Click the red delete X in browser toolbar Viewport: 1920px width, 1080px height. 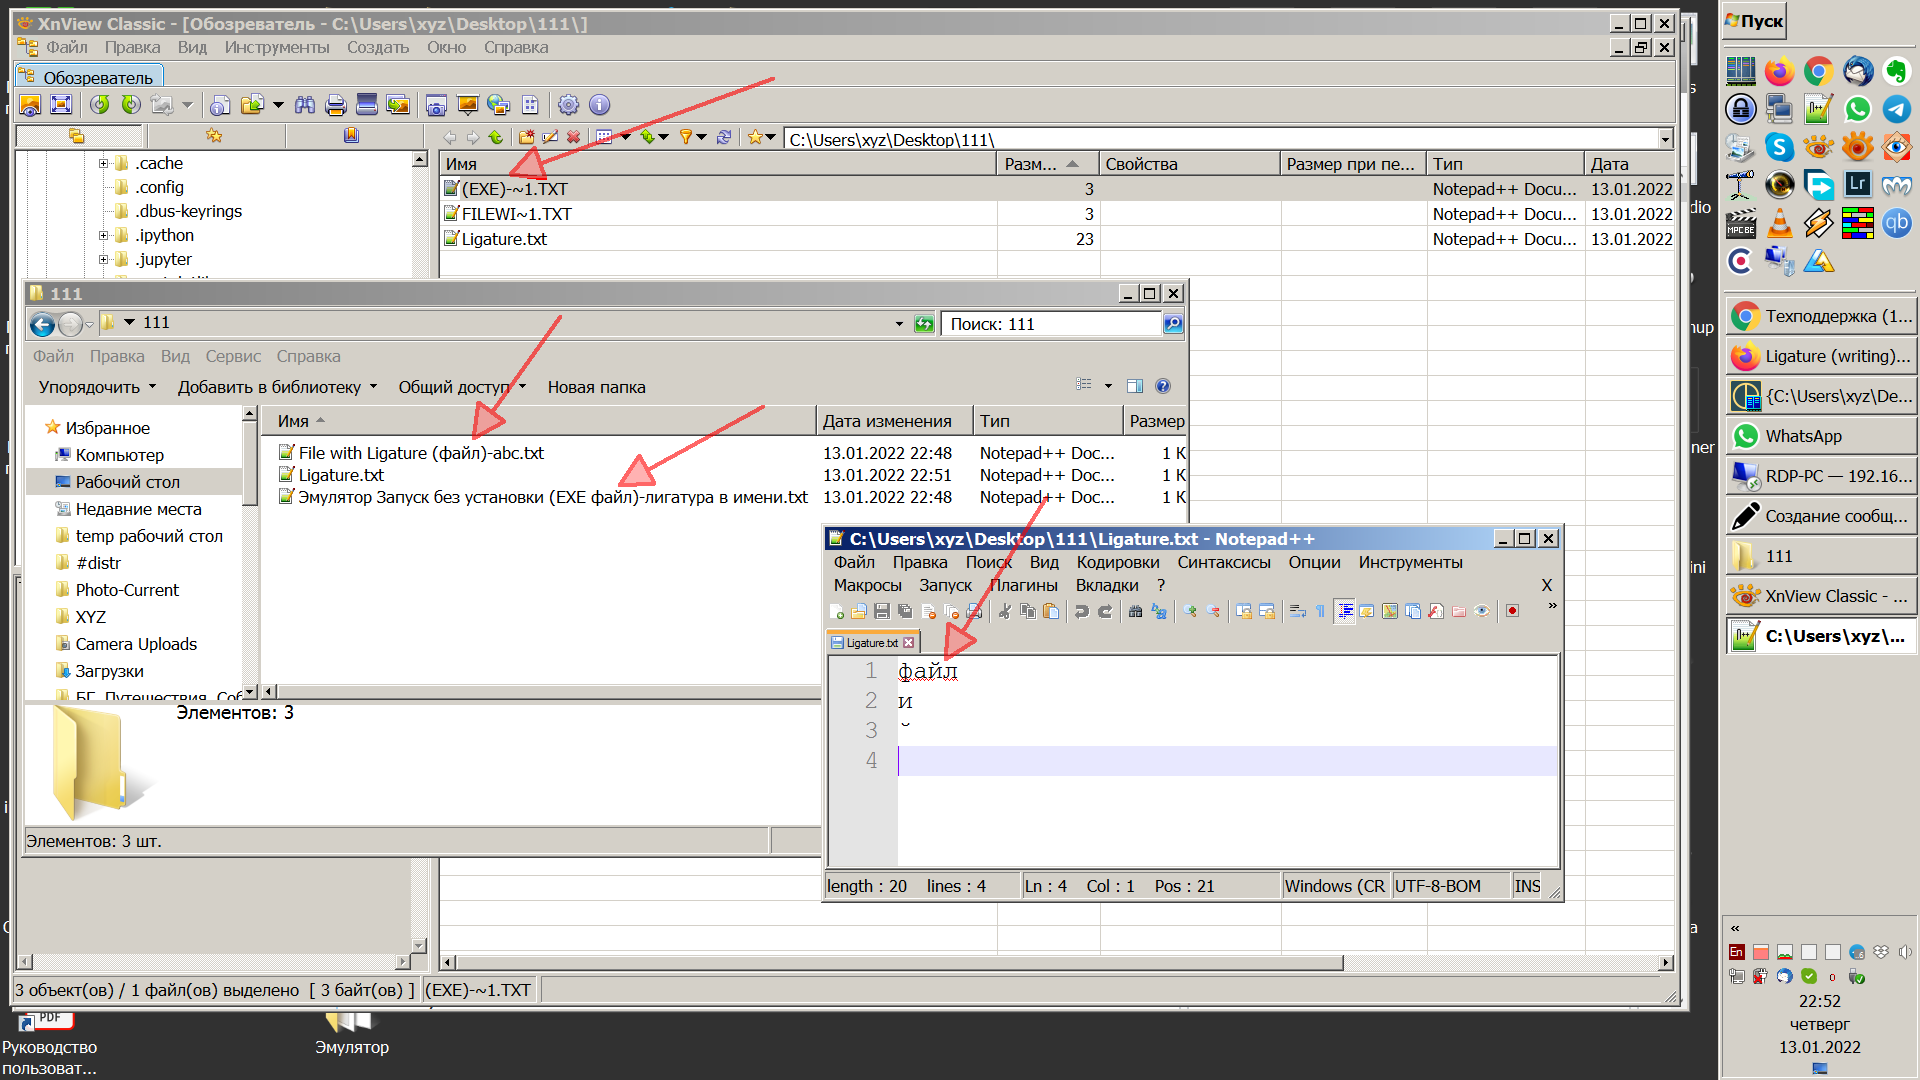[x=573, y=137]
